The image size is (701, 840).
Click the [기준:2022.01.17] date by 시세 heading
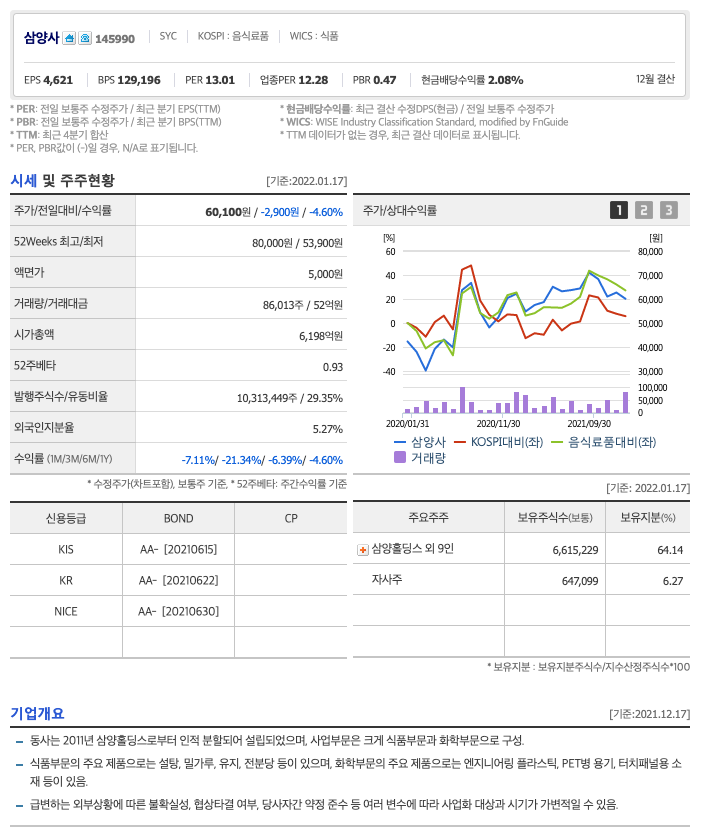[307, 181]
